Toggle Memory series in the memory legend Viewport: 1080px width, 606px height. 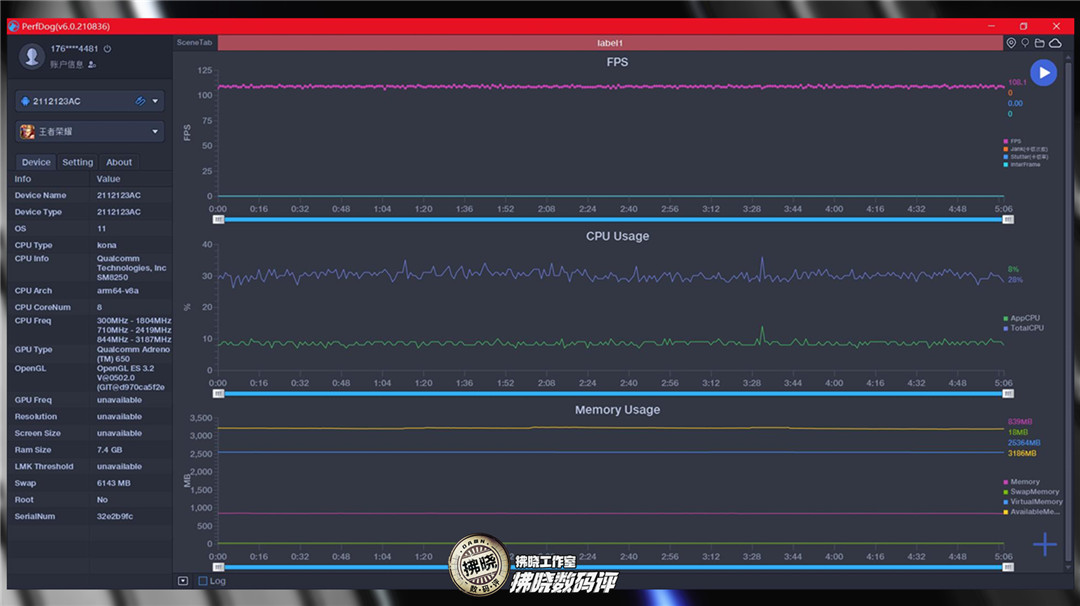pos(1021,482)
